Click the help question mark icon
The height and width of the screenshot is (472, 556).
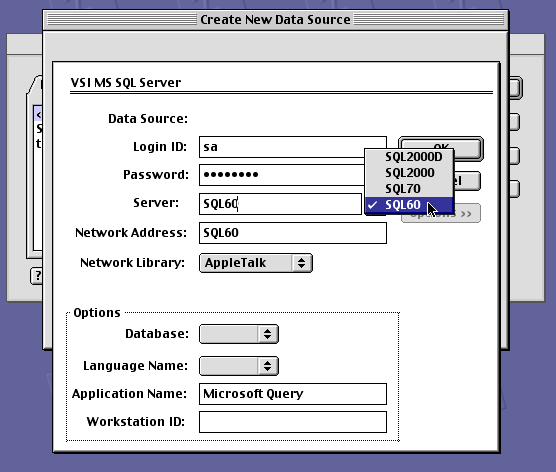pos(37,276)
